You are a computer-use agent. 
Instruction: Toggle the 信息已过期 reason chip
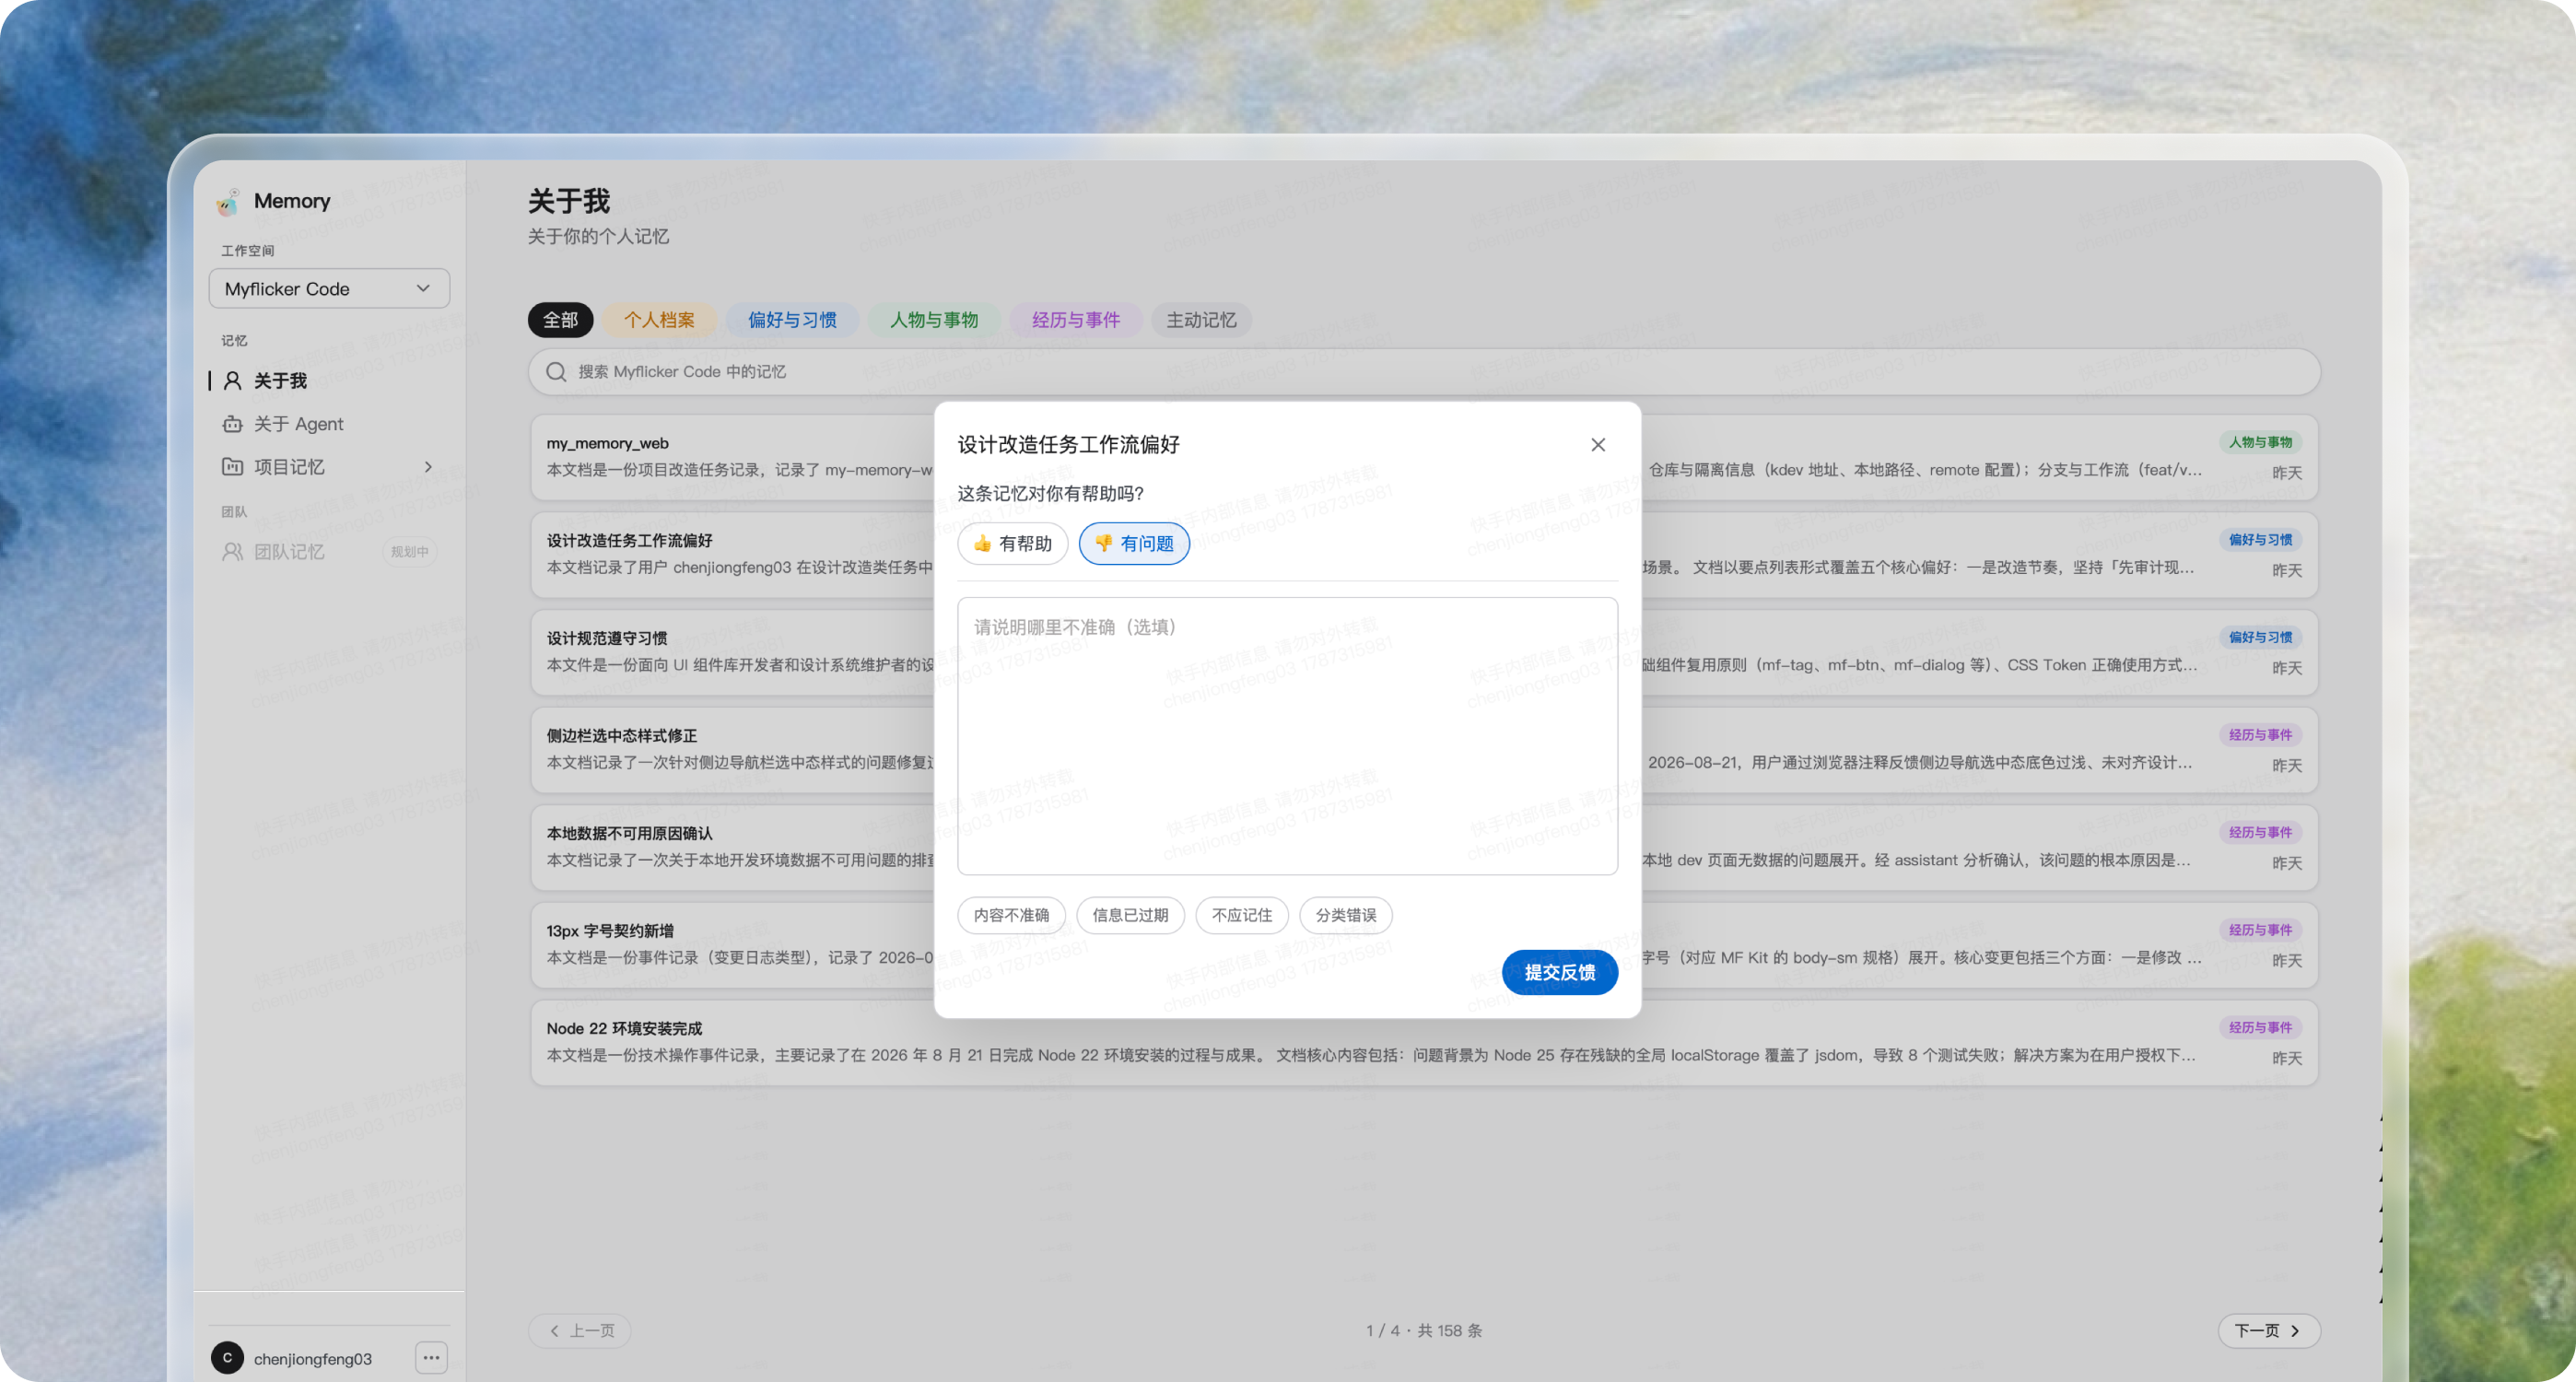point(1130,915)
